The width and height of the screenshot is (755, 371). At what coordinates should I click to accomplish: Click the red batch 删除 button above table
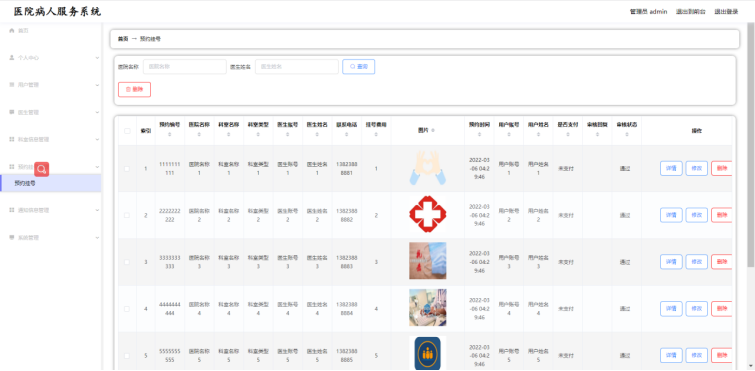coord(134,90)
